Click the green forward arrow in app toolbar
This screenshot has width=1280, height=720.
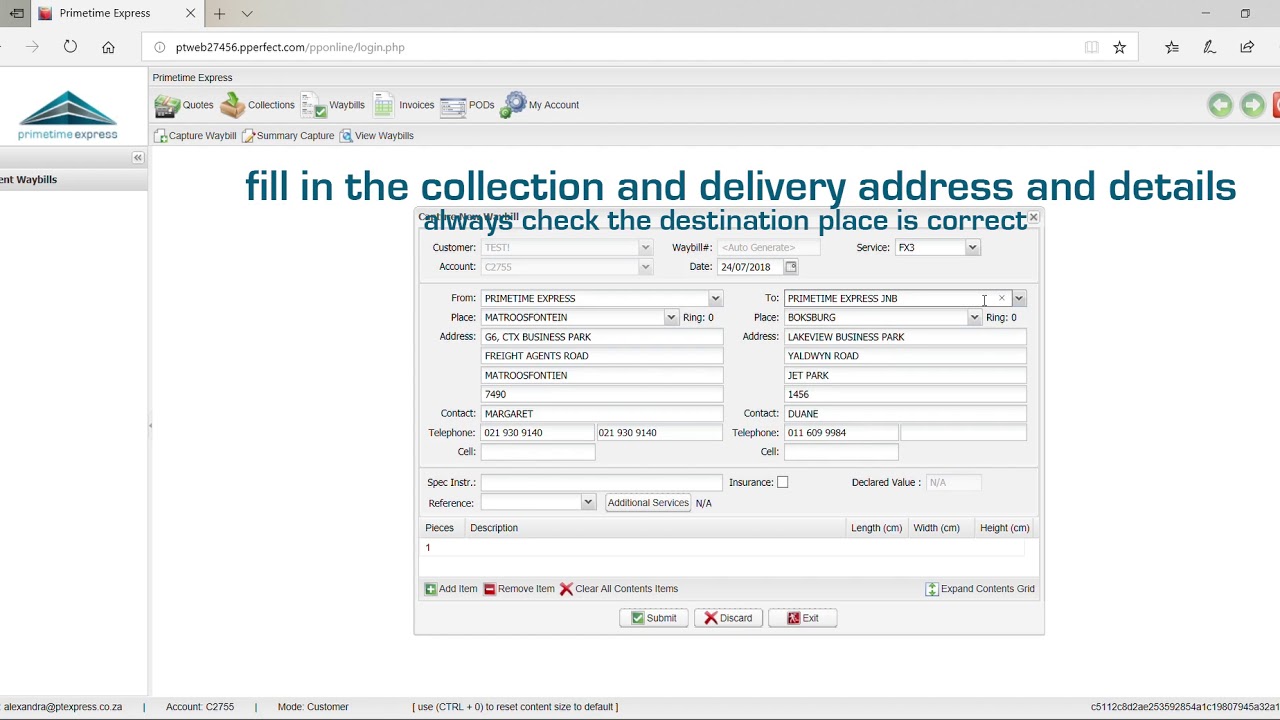(1253, 105)
